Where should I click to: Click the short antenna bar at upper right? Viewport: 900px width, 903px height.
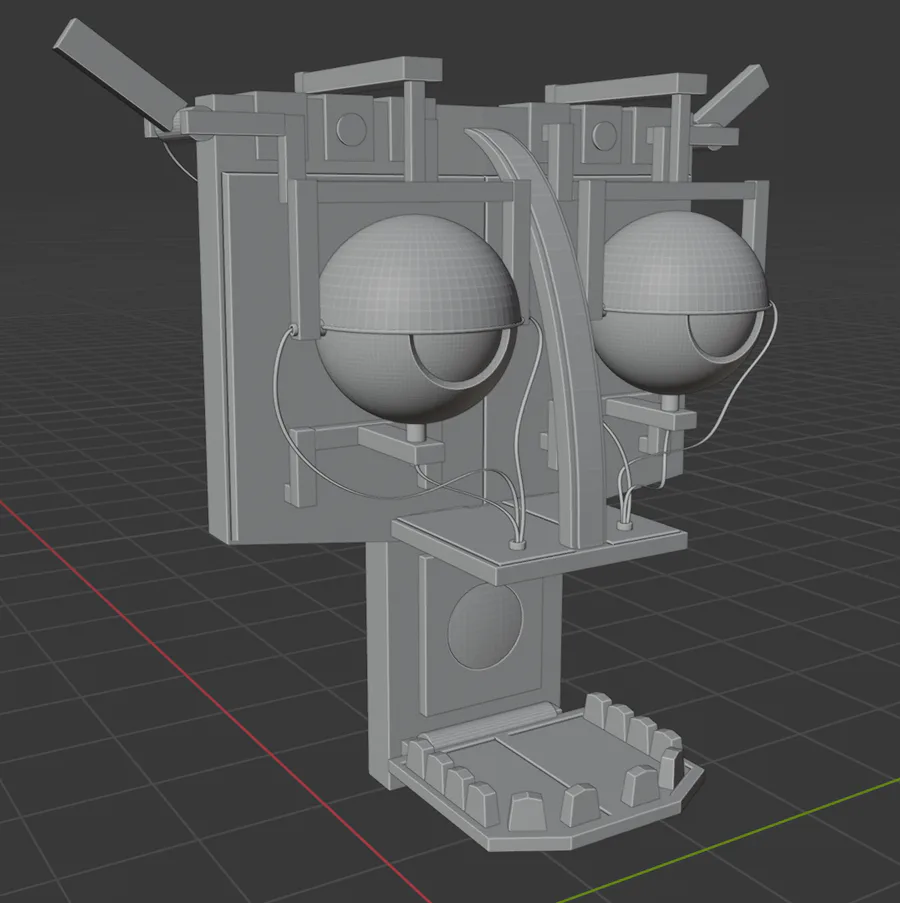click(731, 95)
